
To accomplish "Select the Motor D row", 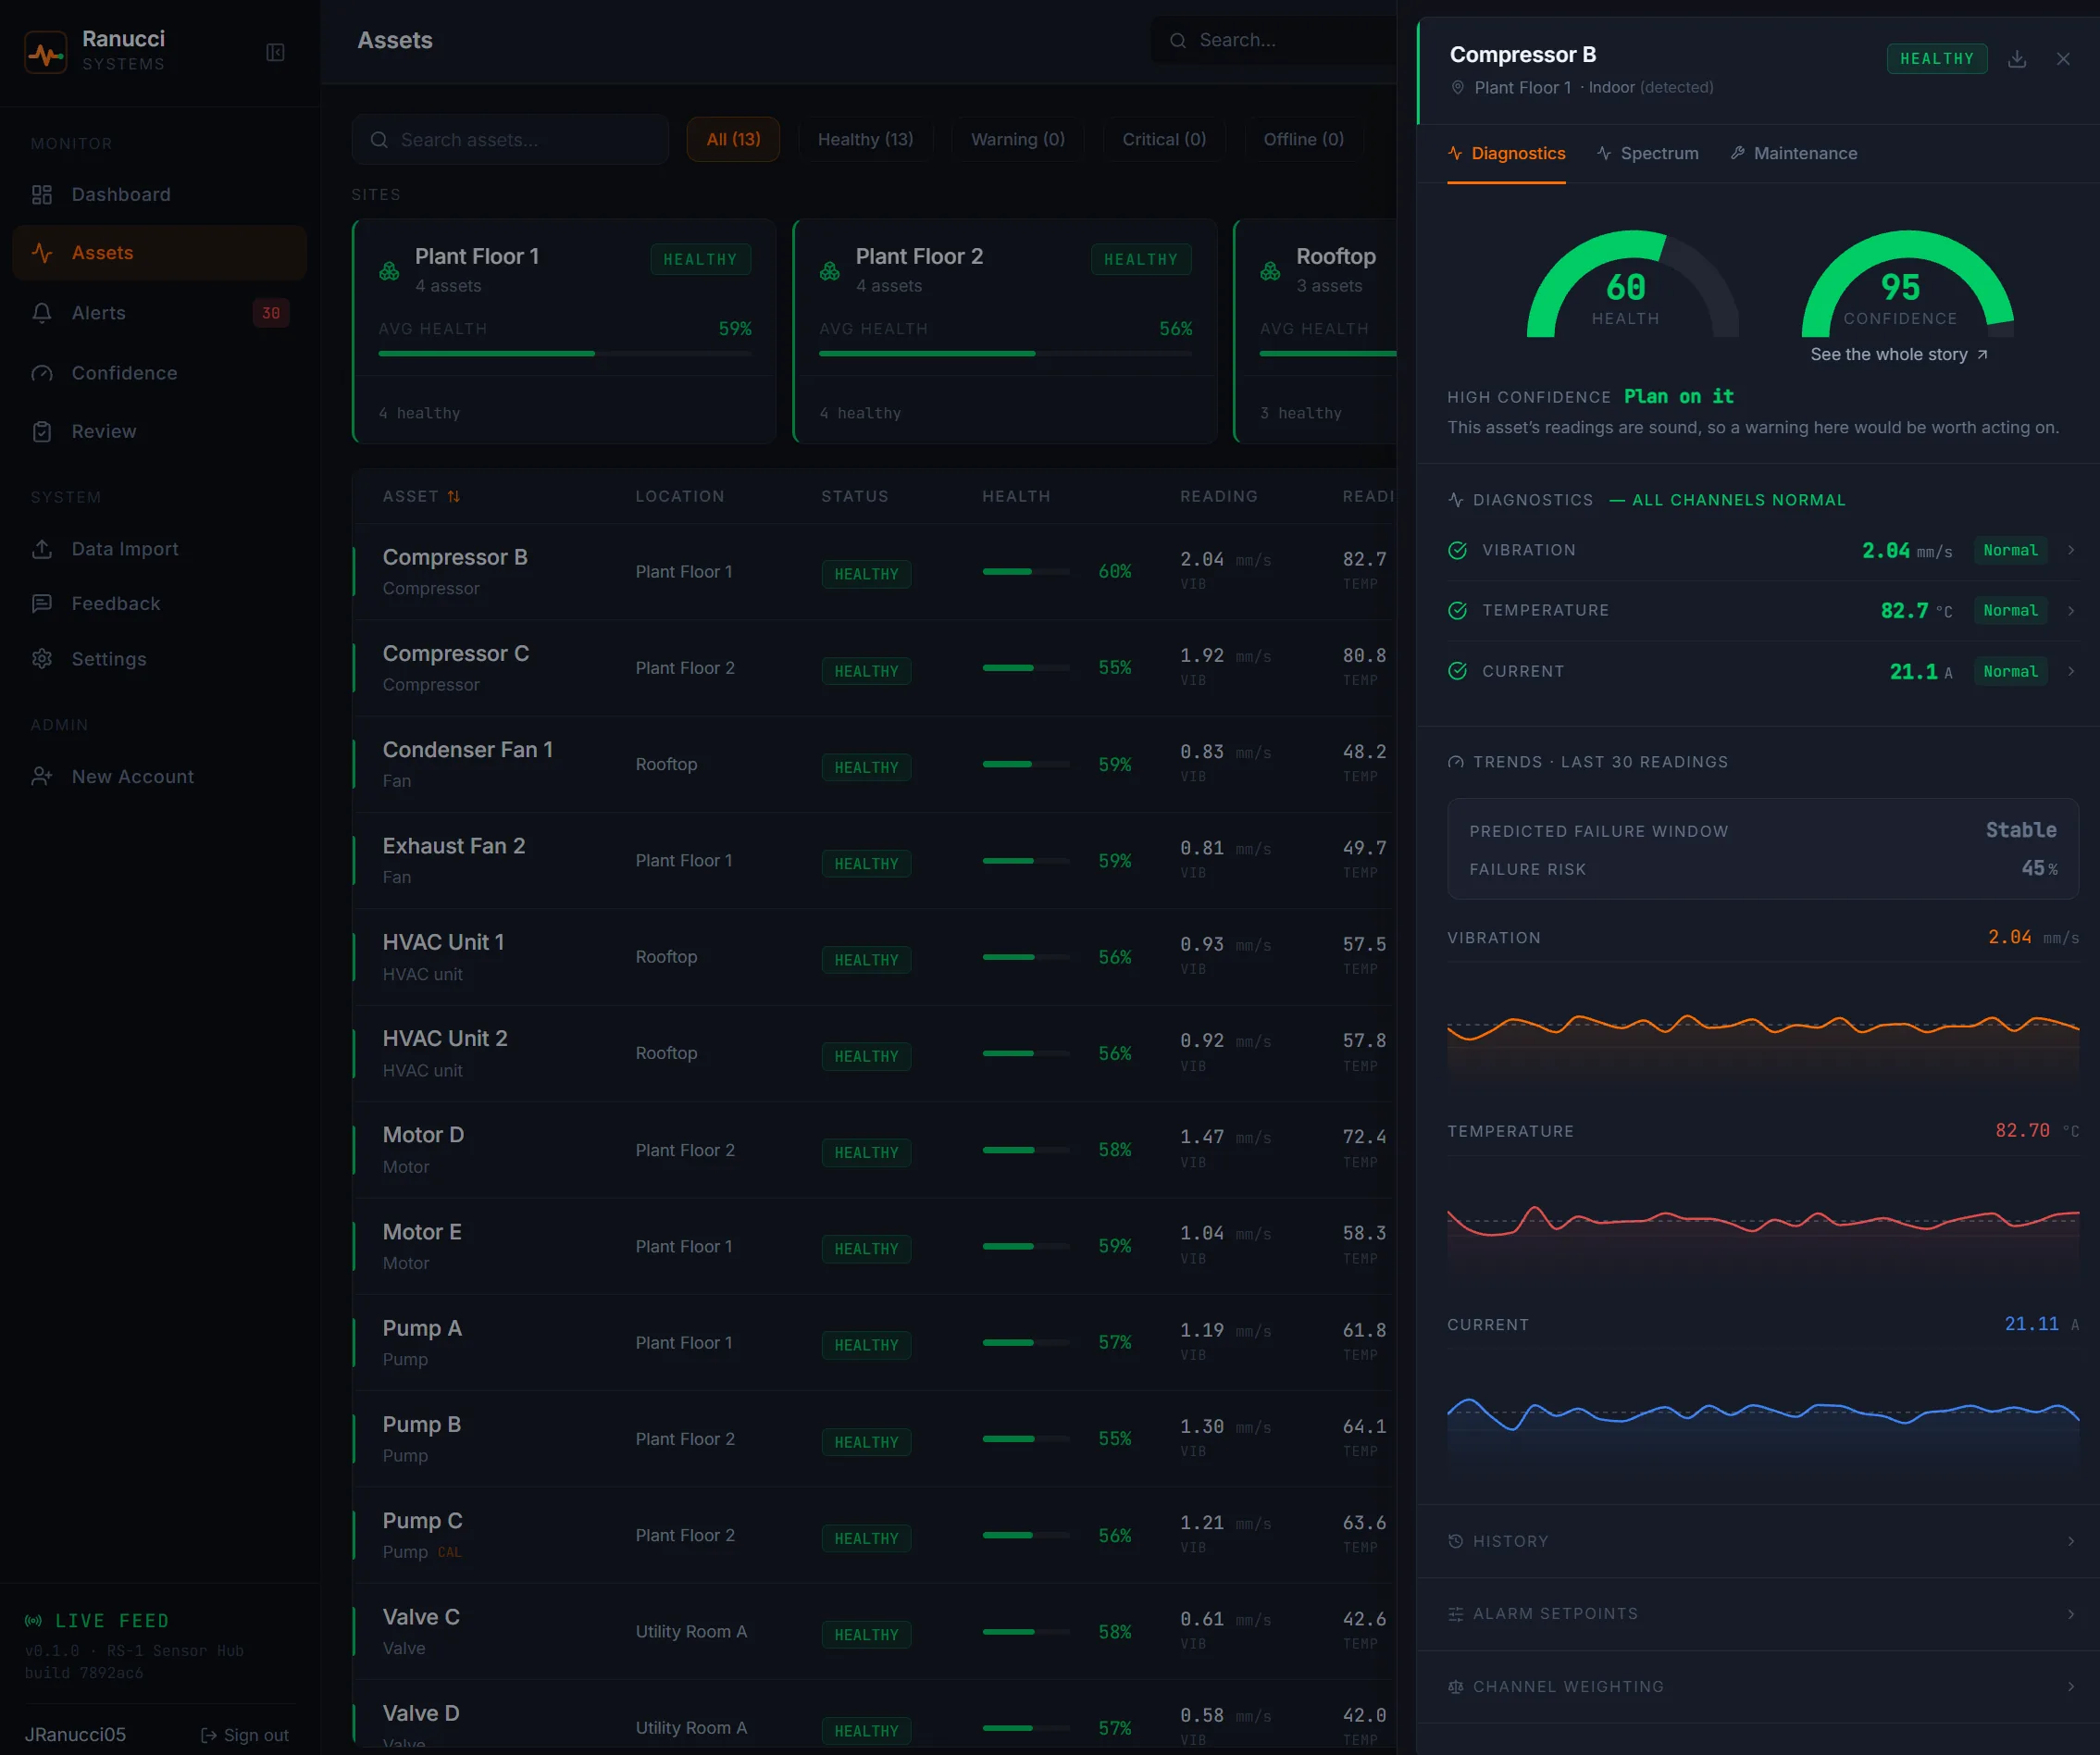I will click(874, 1150).
